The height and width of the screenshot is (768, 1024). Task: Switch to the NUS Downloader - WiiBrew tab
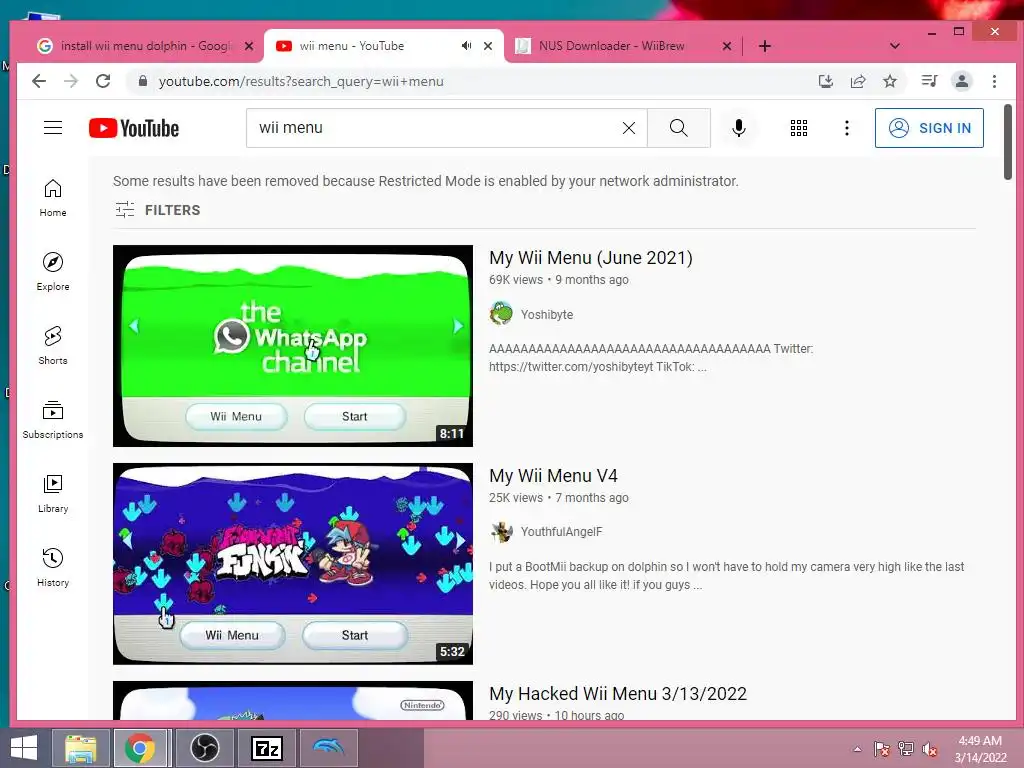tap(611, 46)
